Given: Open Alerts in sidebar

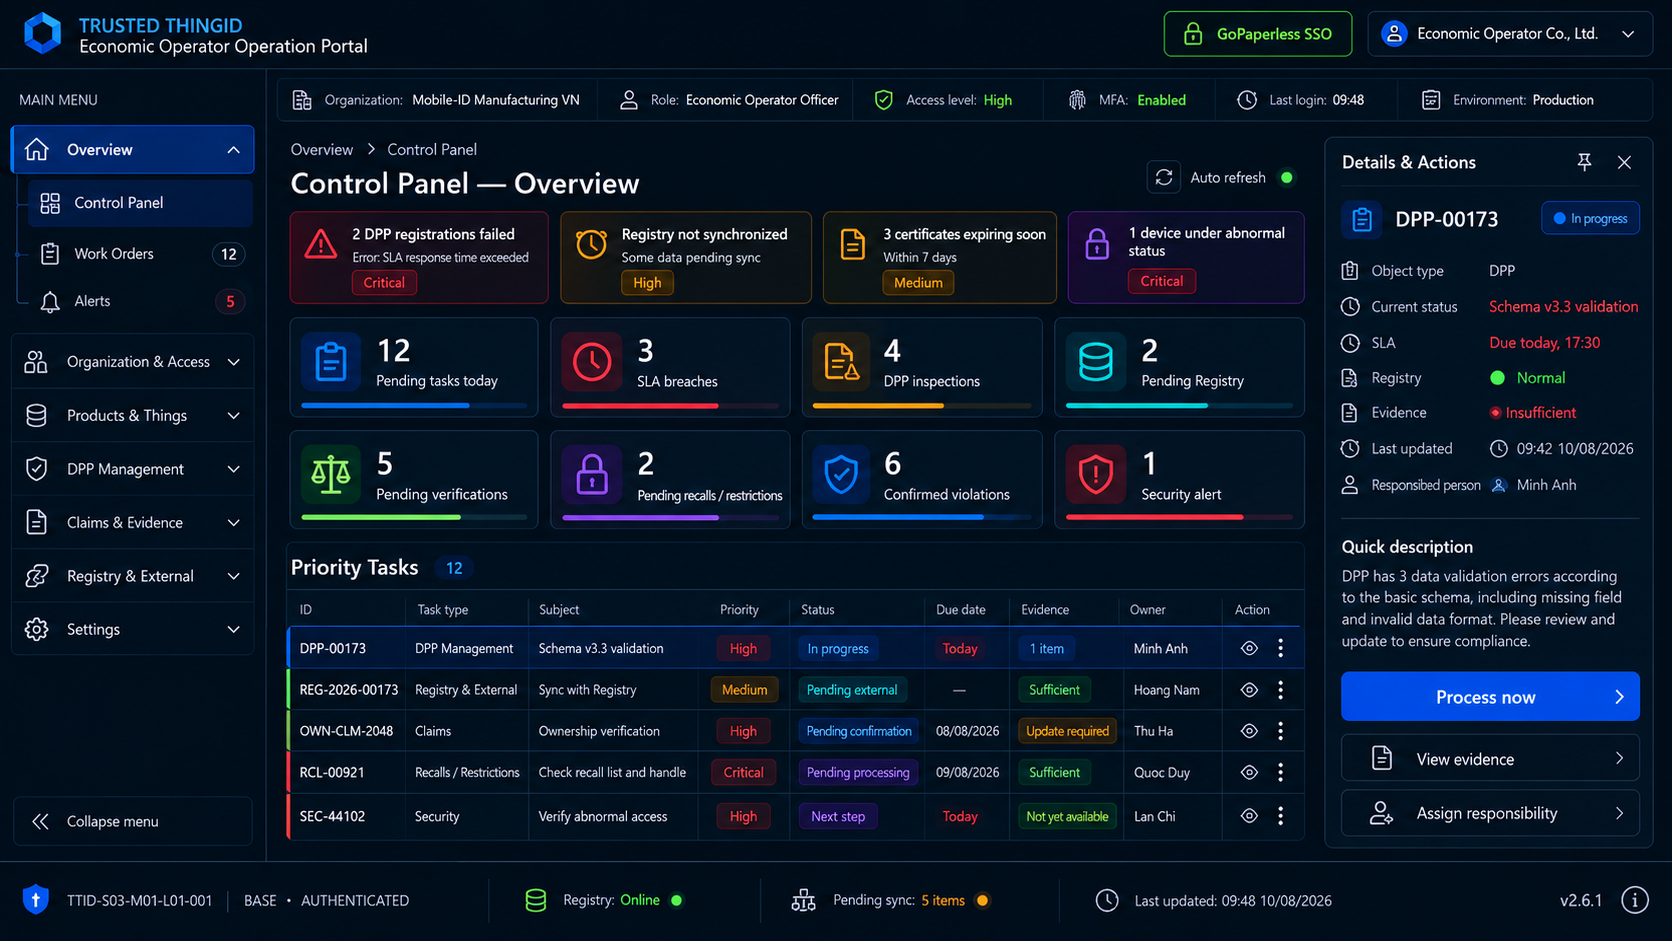Looking at the screenshot, I should (140, 301).
